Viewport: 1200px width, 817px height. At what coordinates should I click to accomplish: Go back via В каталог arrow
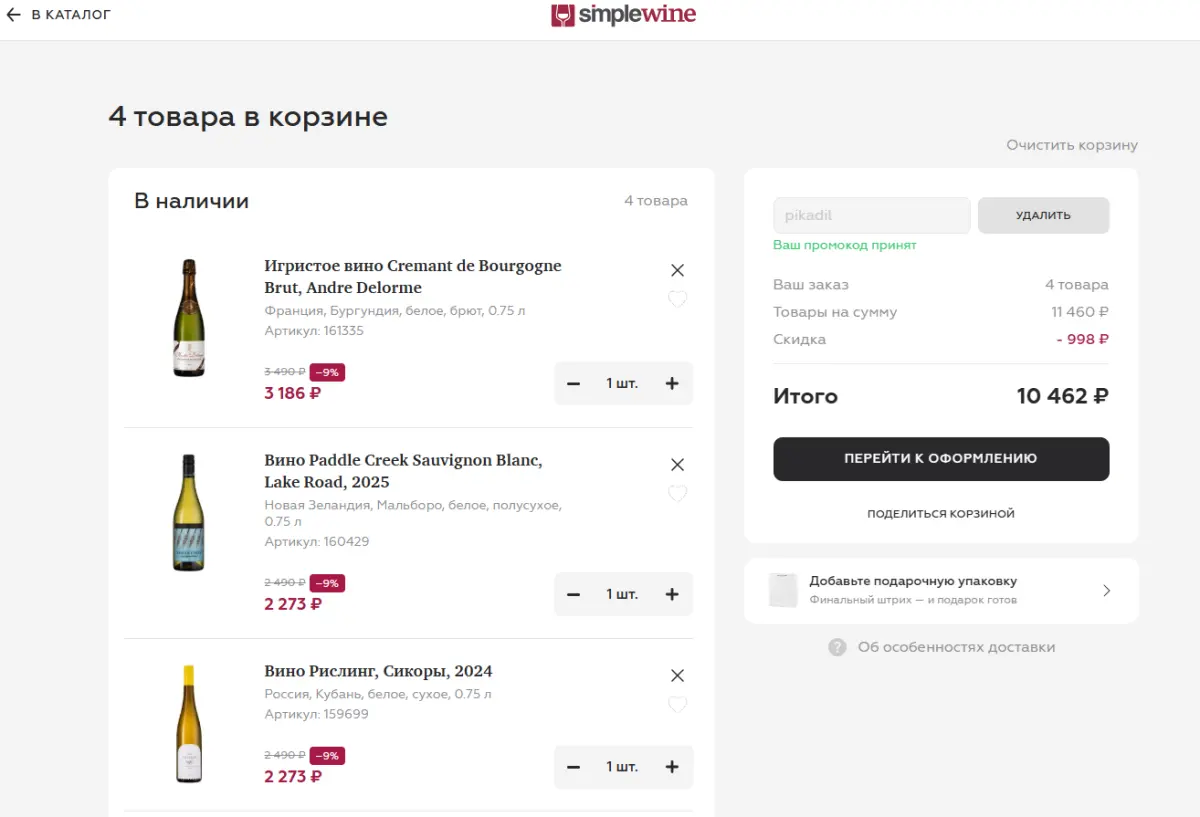[13, 15]
